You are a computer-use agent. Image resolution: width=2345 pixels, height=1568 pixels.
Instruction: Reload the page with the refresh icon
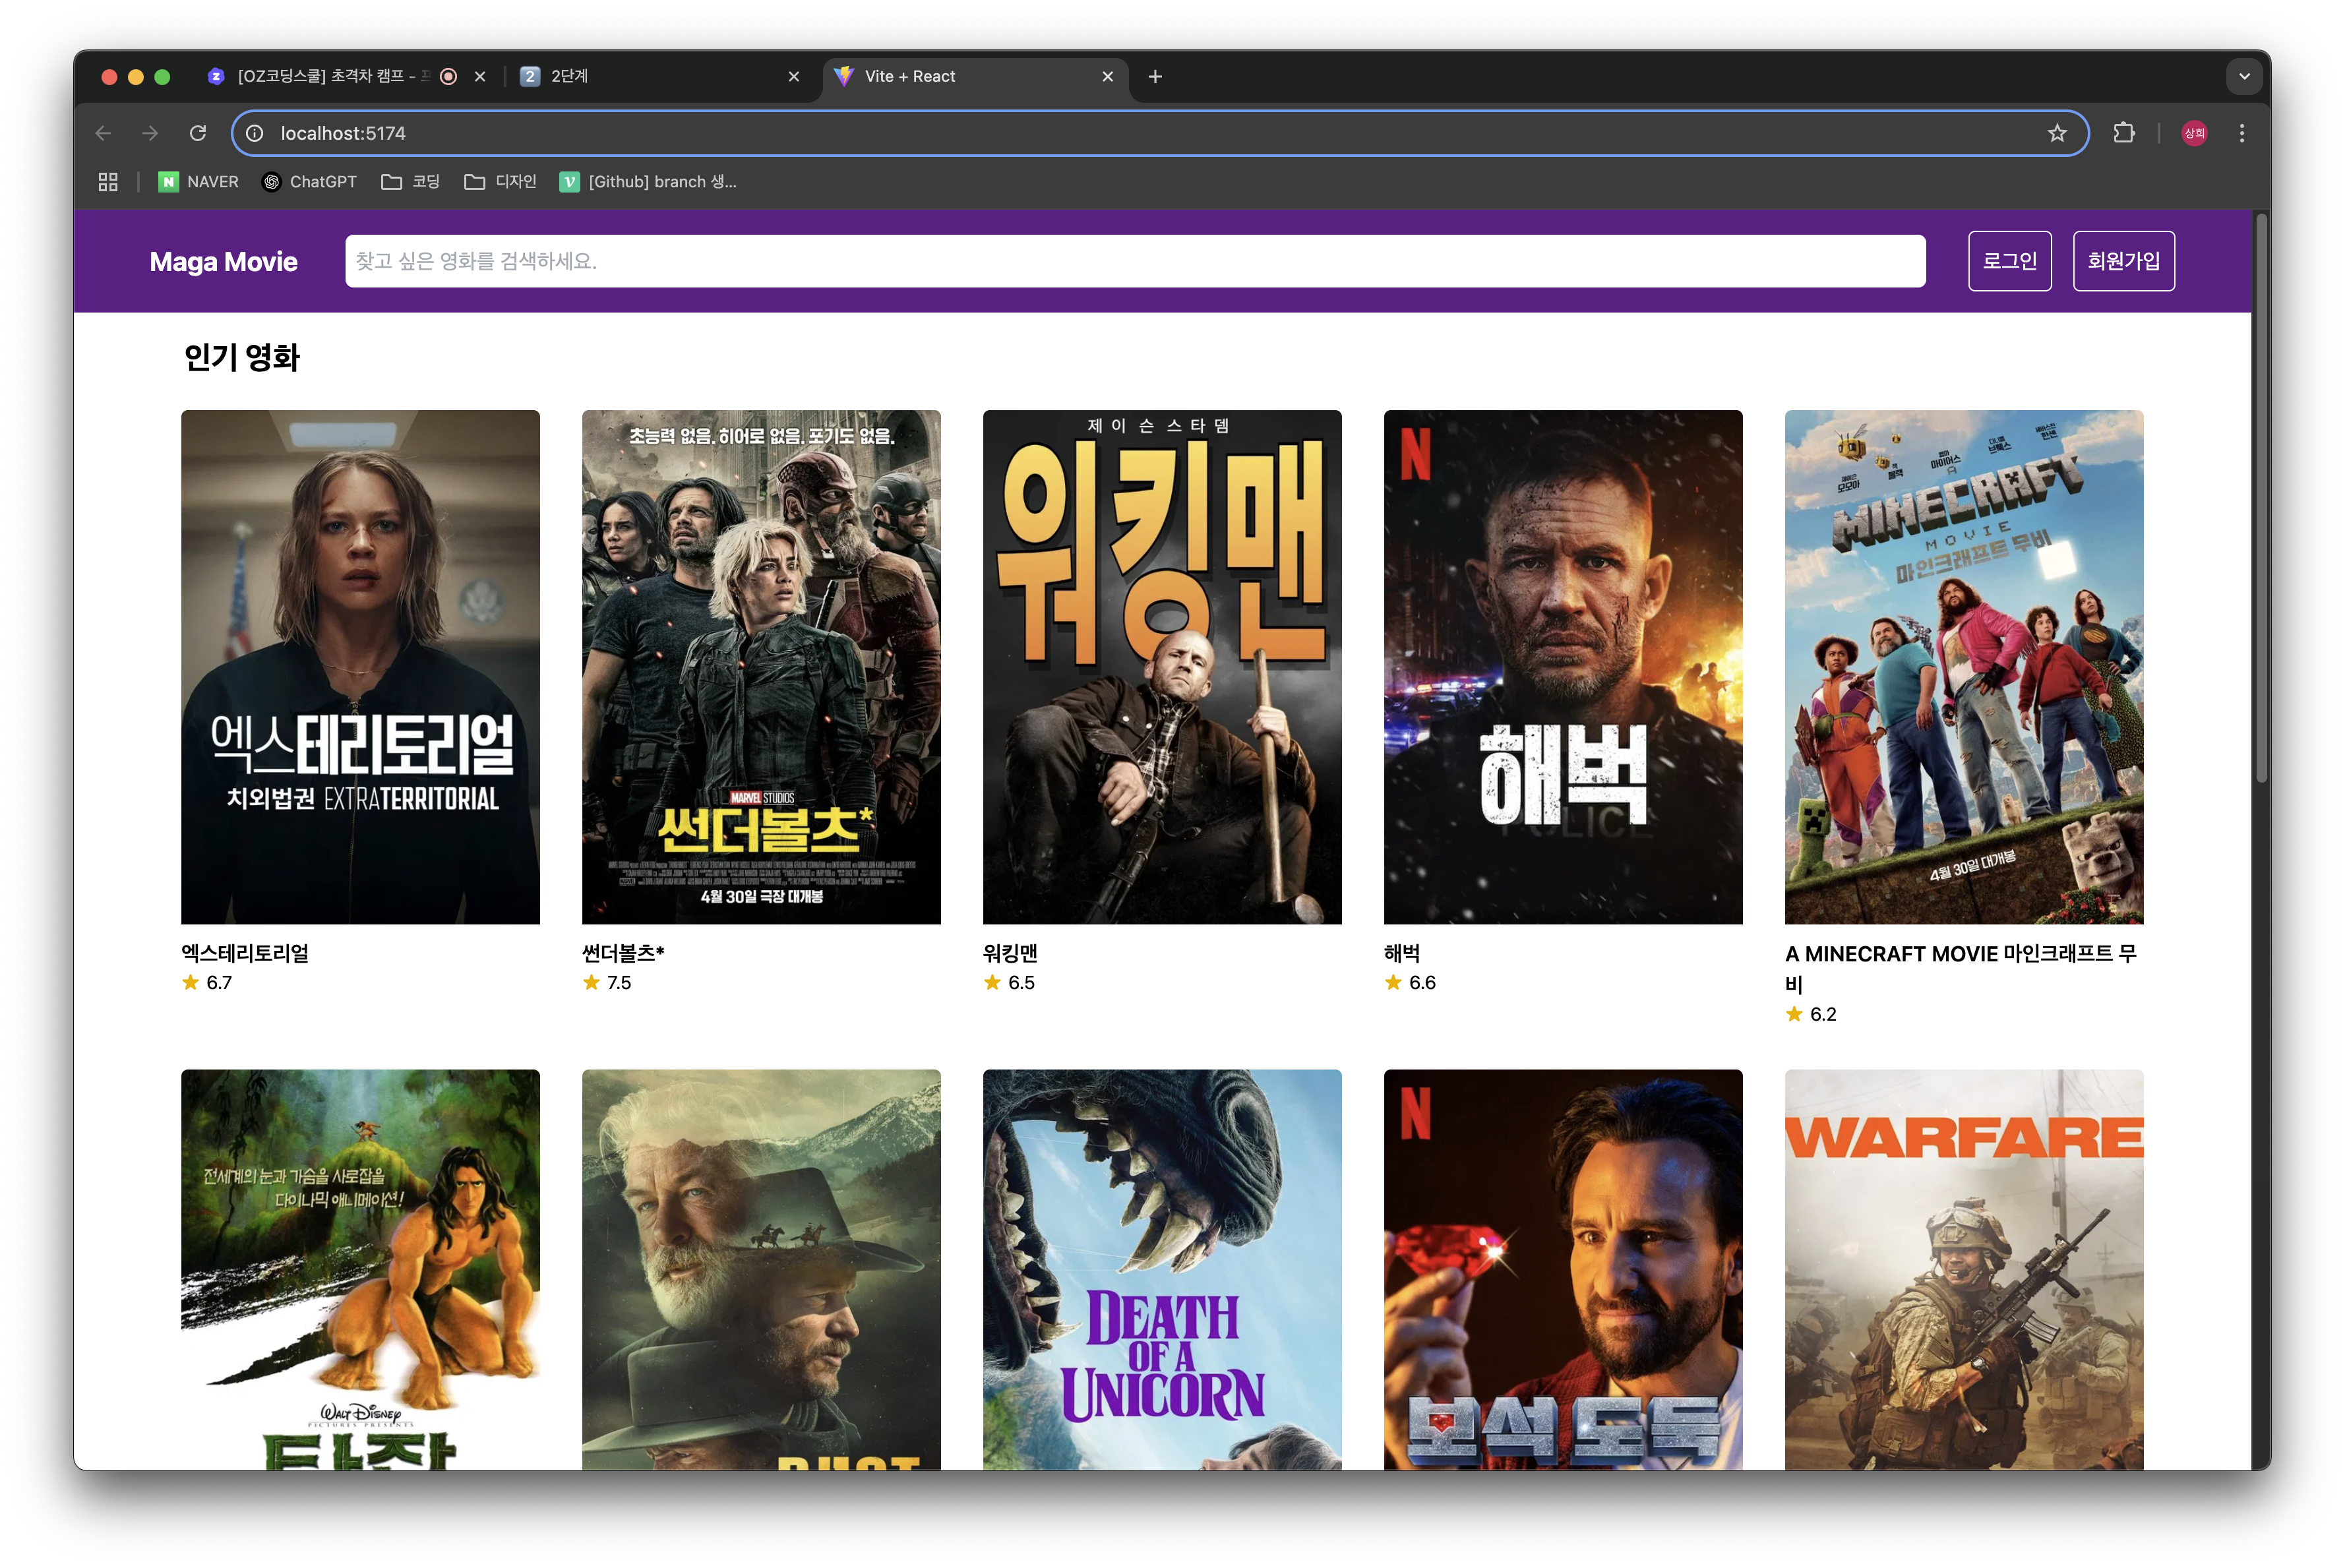click(x=198, y=133)
